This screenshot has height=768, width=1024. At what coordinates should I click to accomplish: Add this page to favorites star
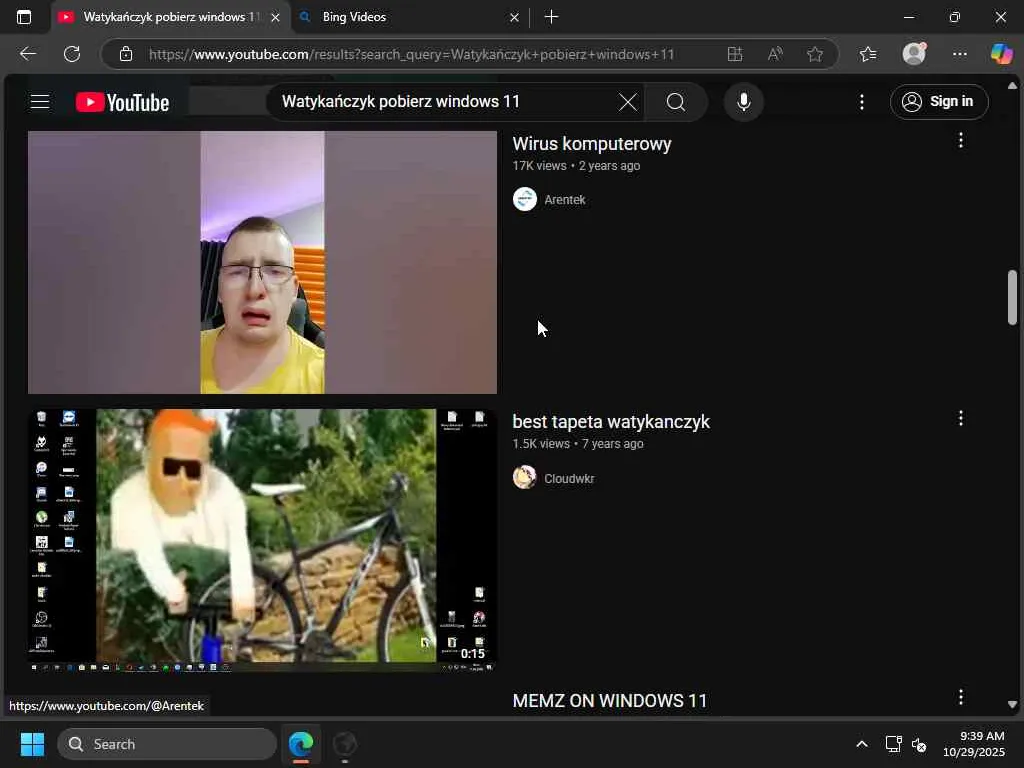(814, 54)
